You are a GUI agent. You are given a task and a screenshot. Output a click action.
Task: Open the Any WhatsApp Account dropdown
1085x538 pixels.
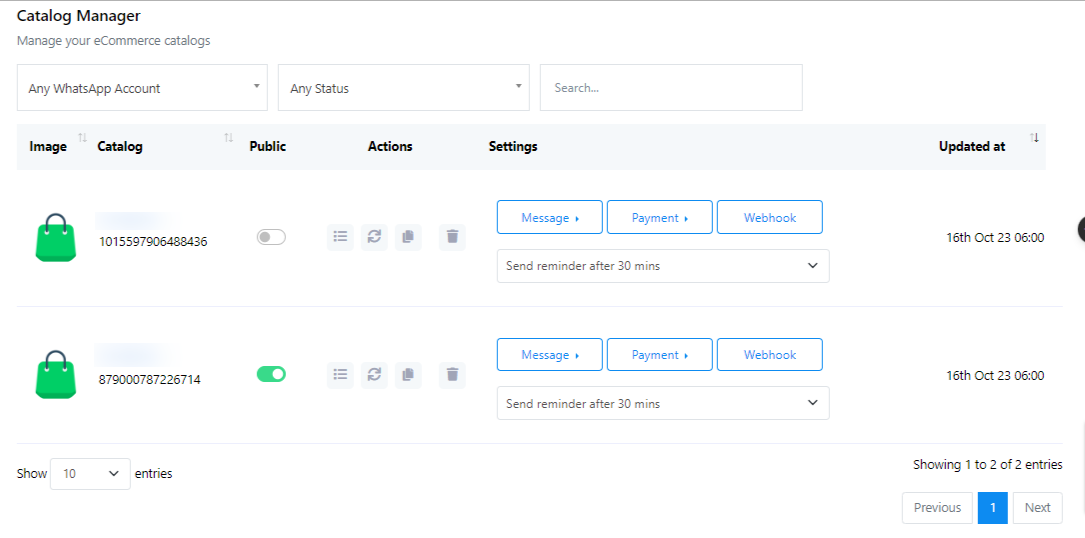(142, 88)
